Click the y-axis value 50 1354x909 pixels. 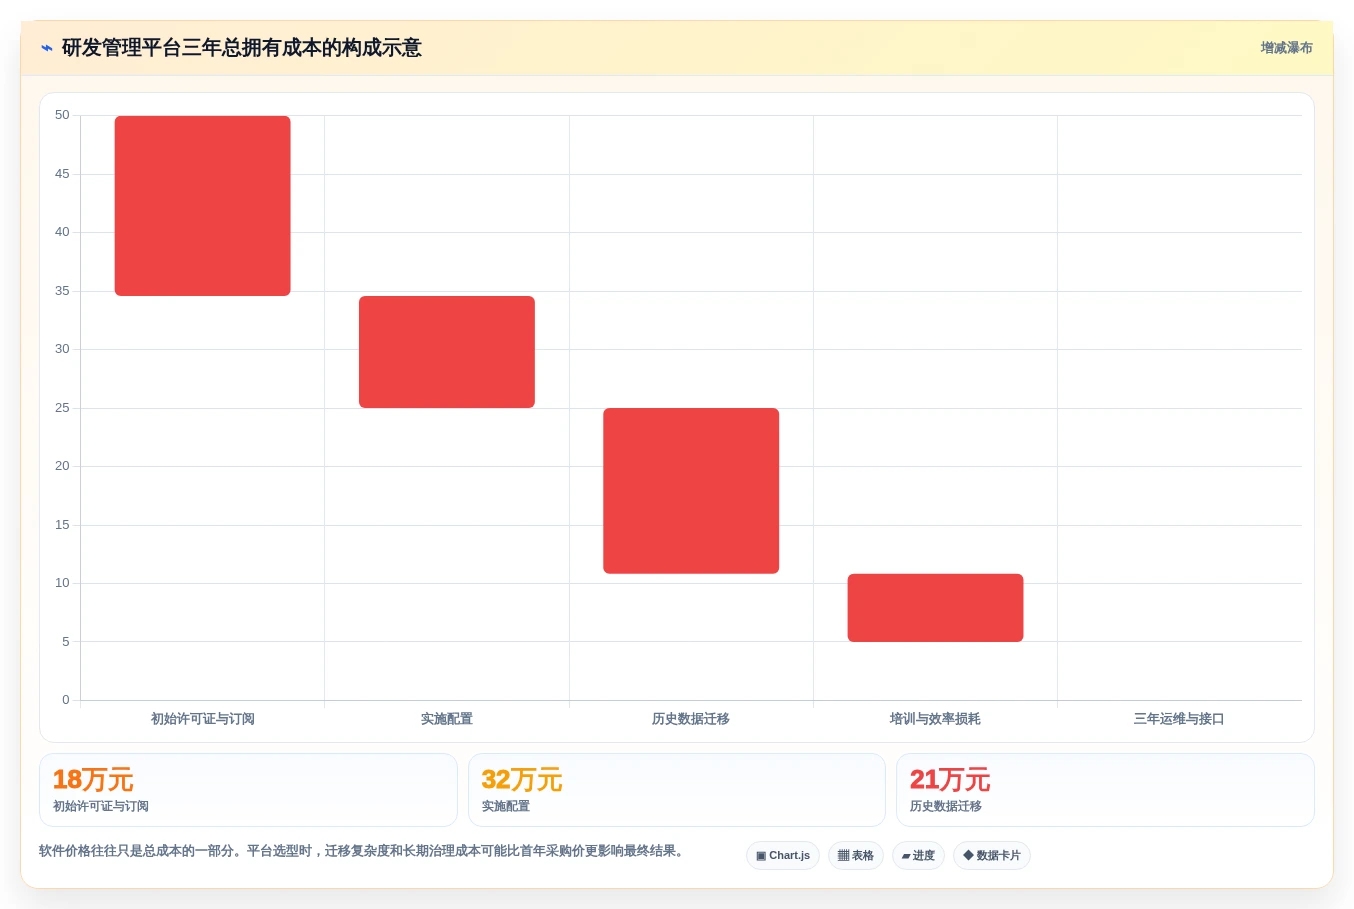point(62,115)
